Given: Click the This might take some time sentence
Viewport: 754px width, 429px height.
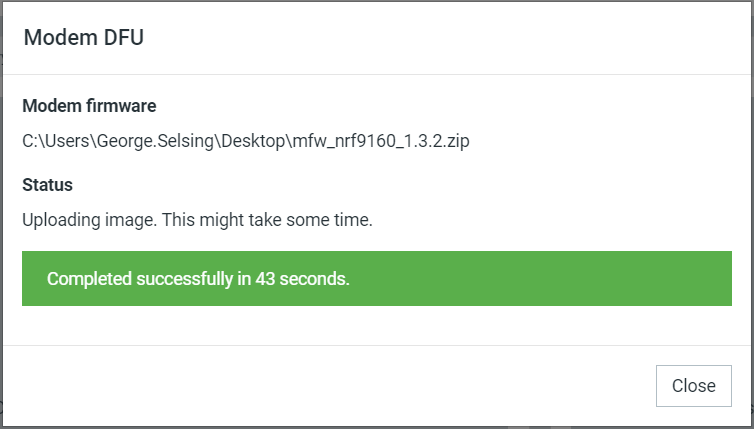Looking at the screenshot, I should [267, 220].
